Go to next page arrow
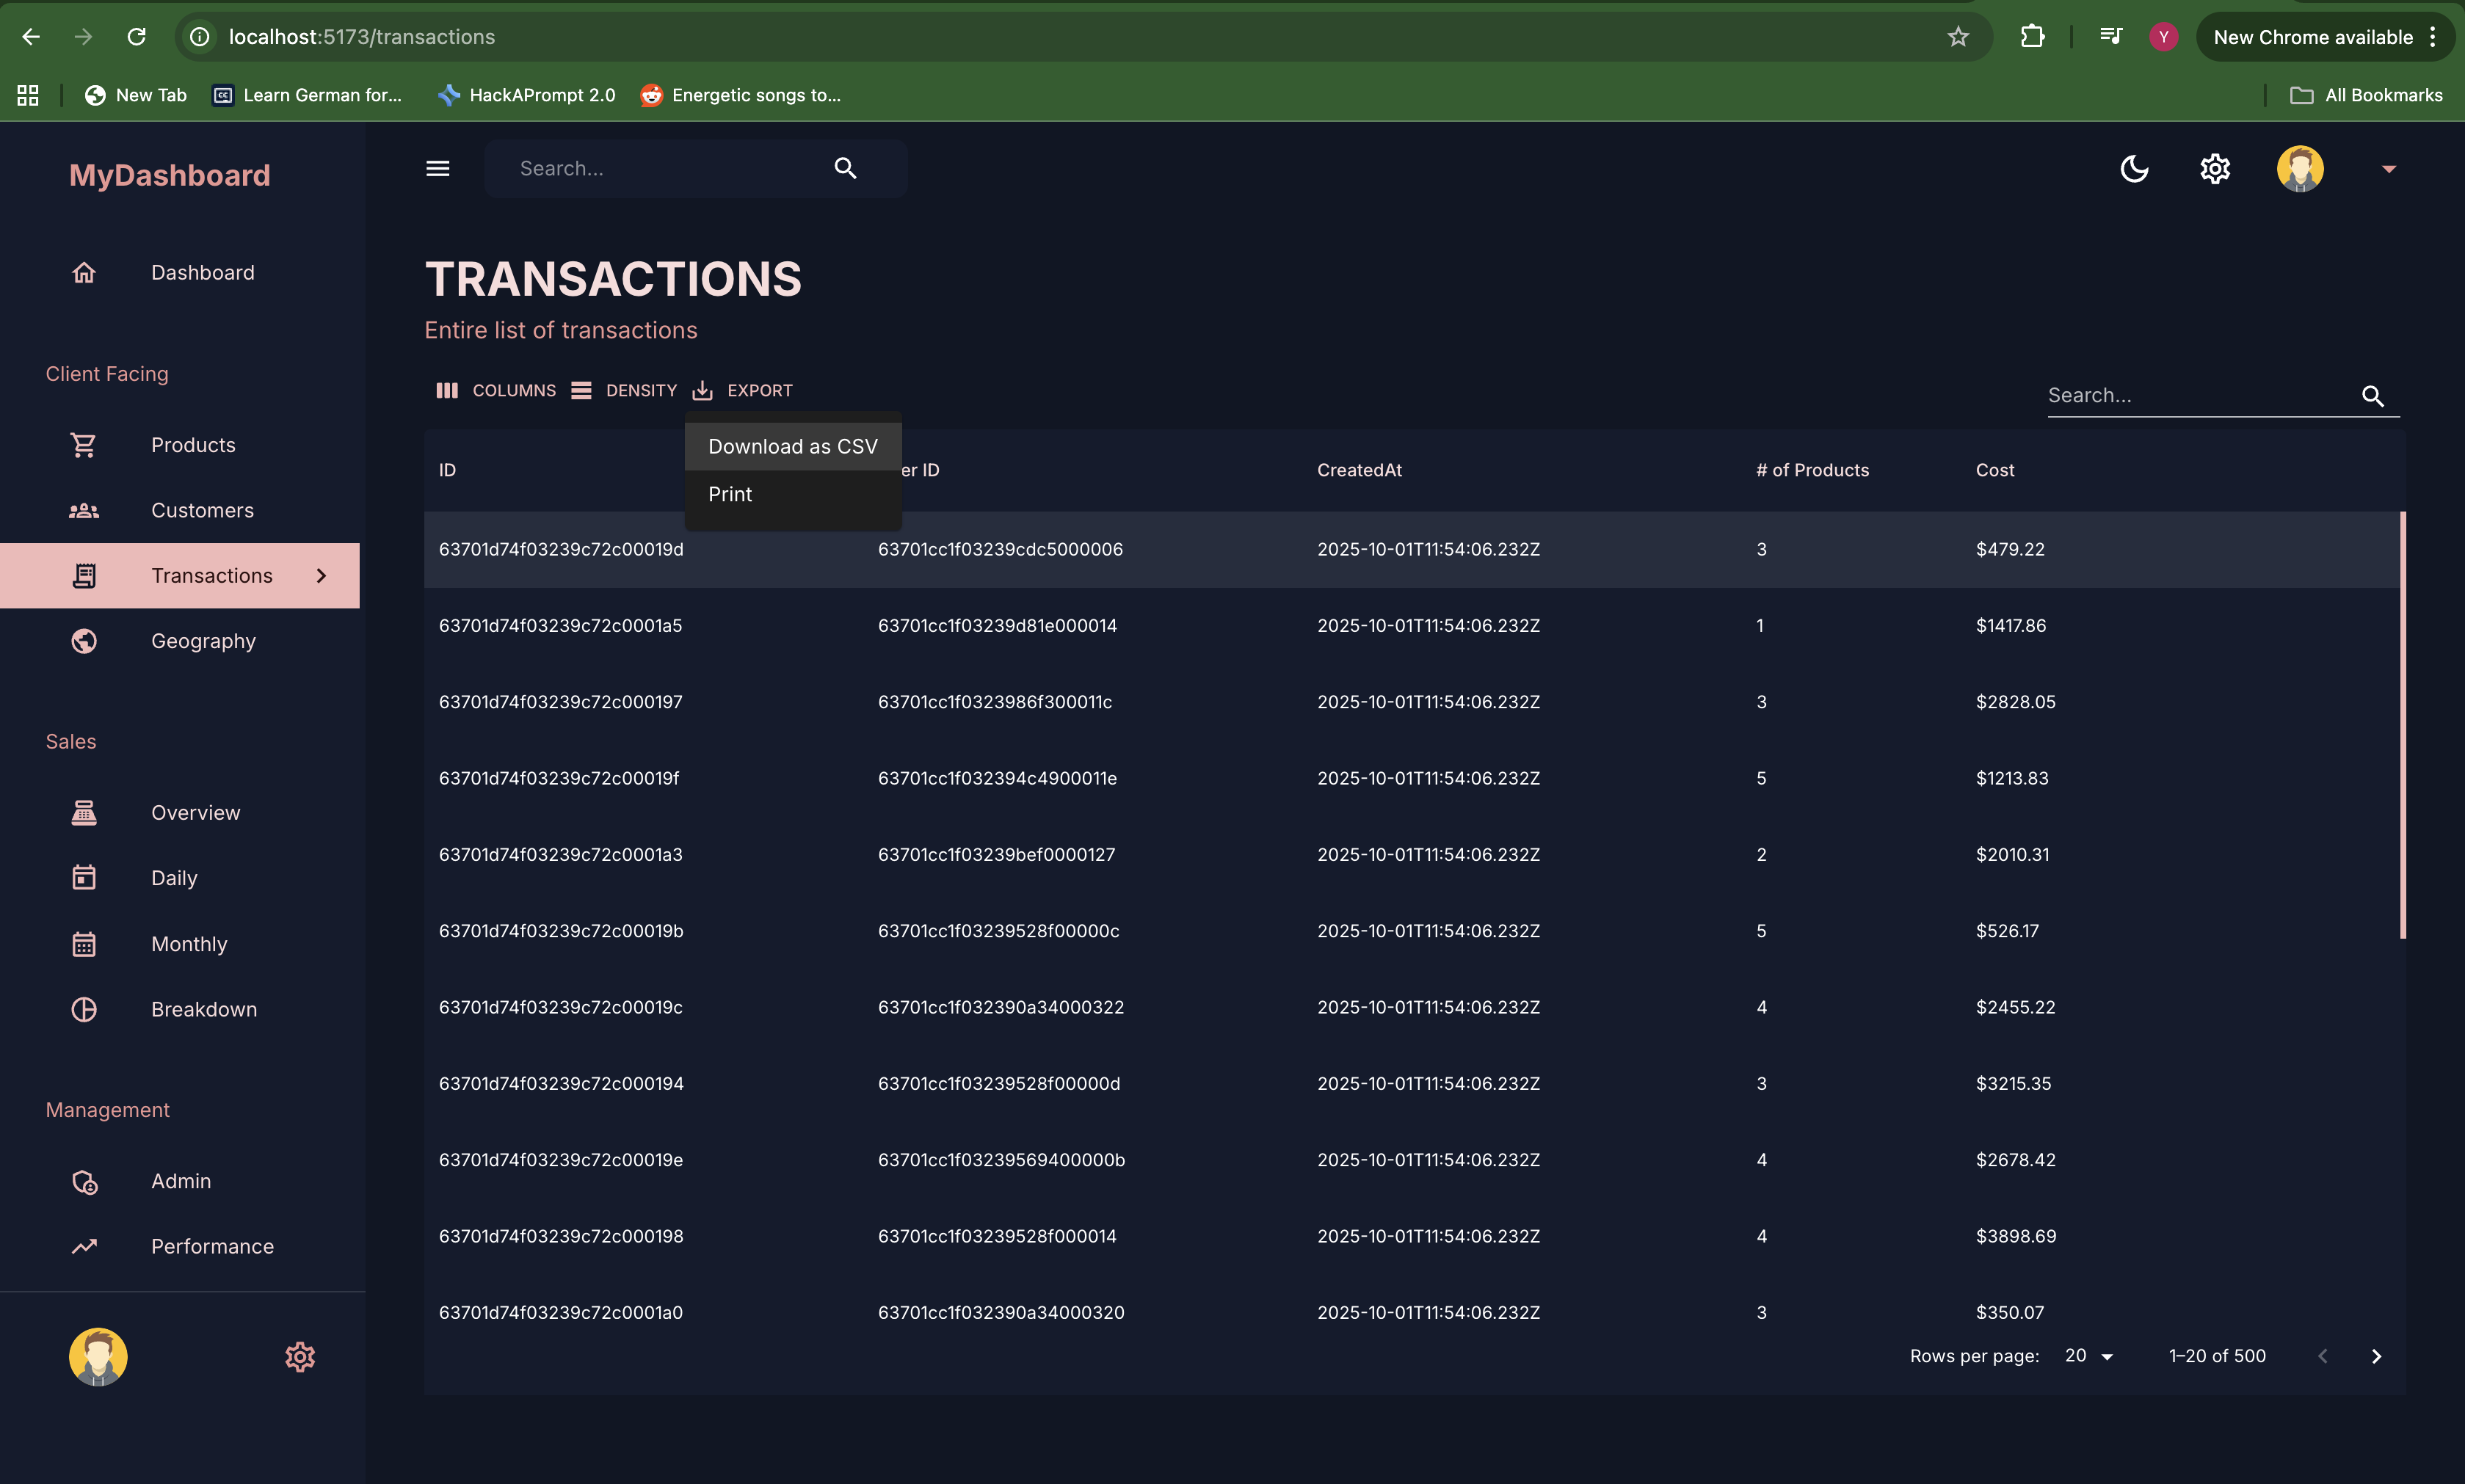2465x1484 pixels. click(x=2376, y=1356)
